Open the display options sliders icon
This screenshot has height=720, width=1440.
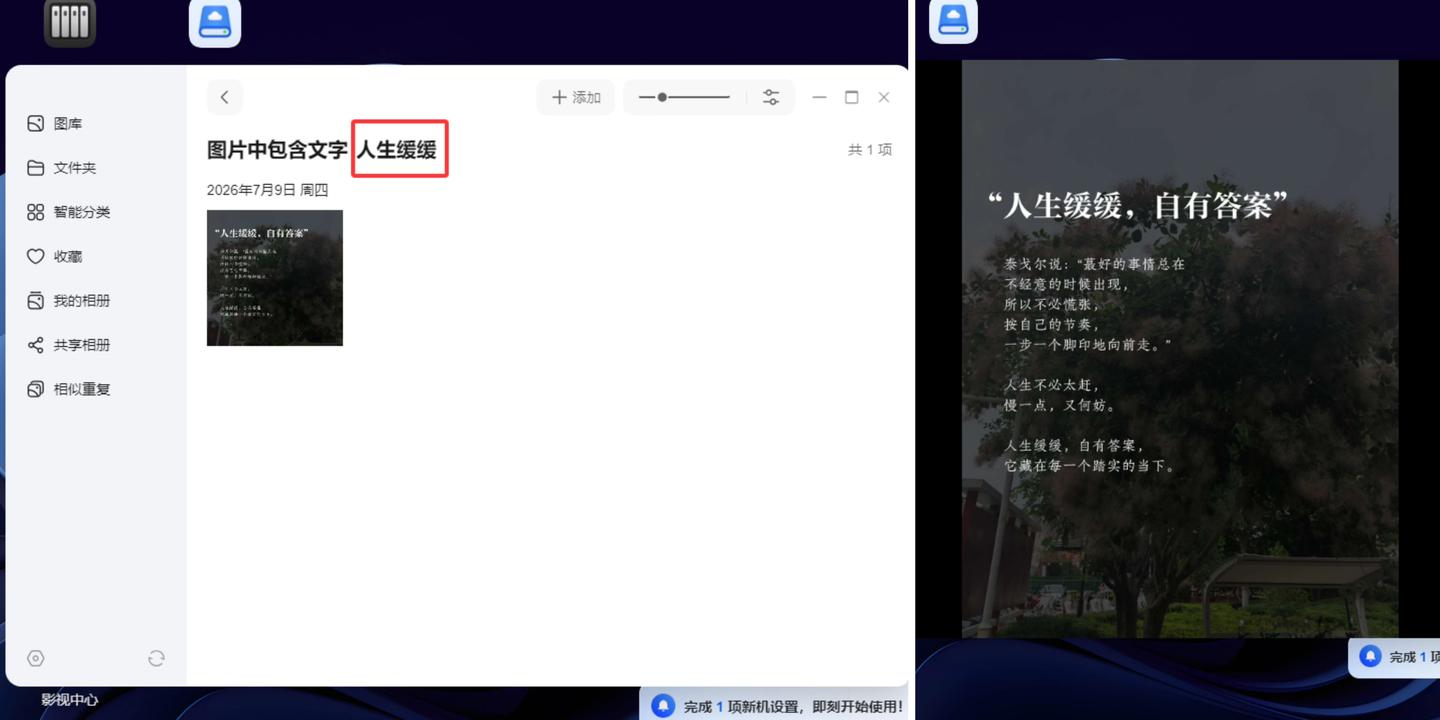[x=771, y=97]
